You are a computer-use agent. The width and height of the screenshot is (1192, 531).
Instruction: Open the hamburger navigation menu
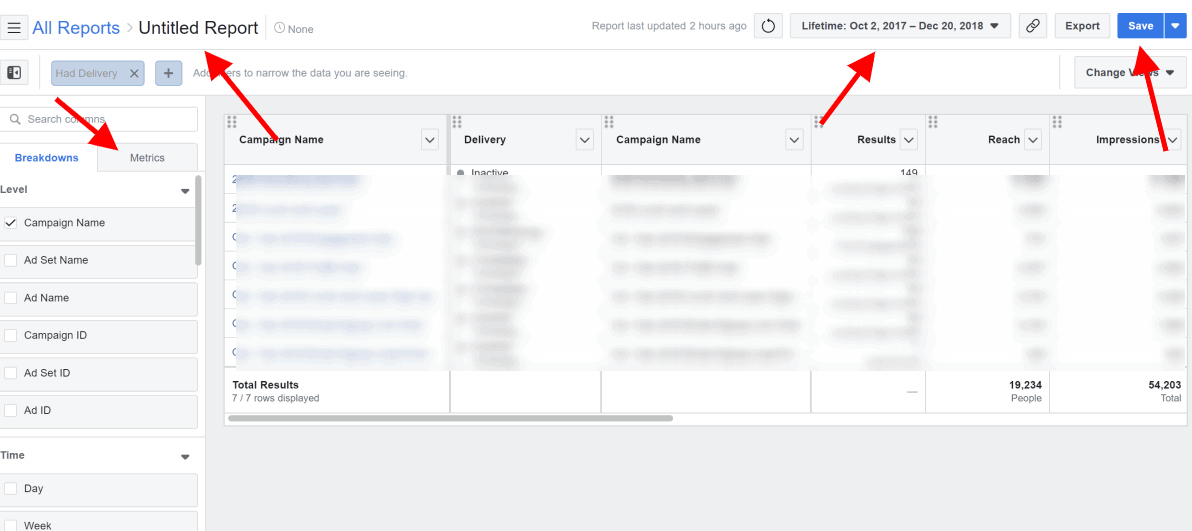coord(14,28)
